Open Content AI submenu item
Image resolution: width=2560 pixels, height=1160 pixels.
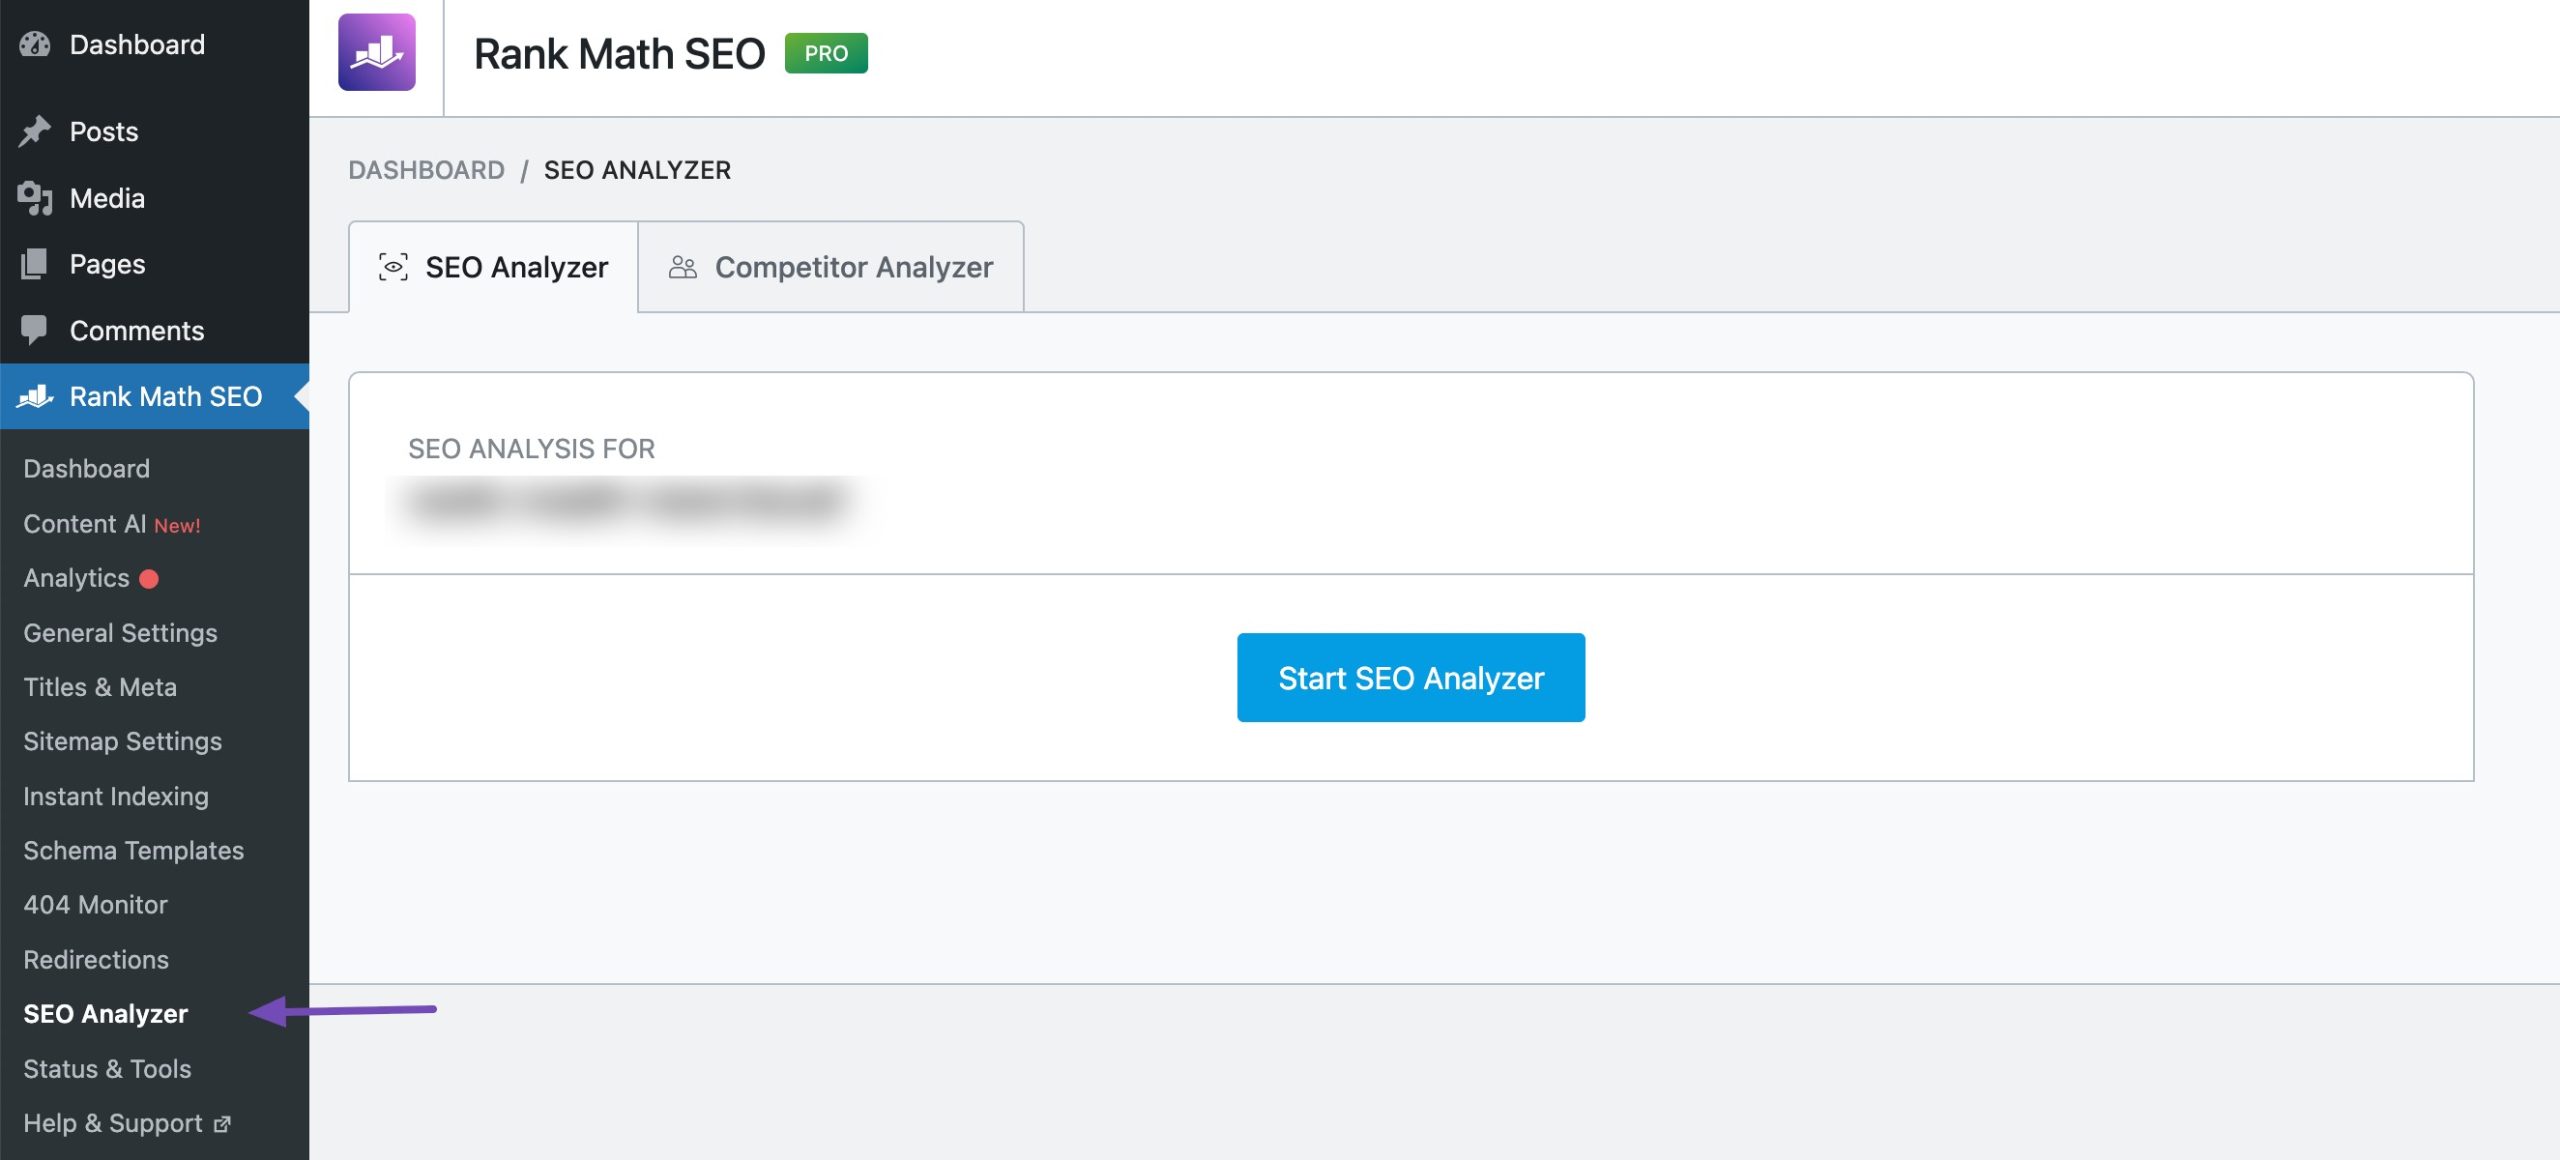point(85,524)
